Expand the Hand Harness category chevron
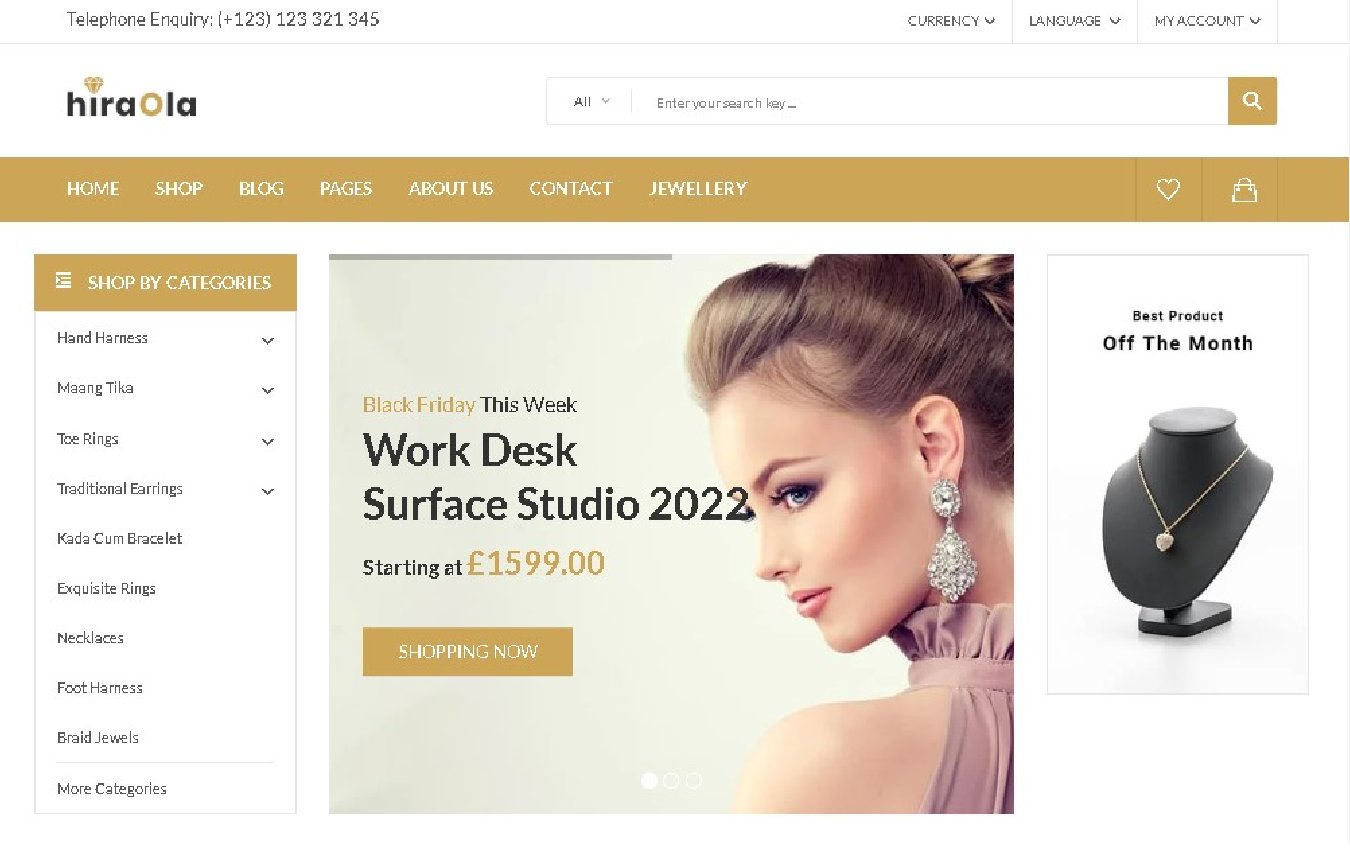This screenshot has height=850, width=1350. pos(267,341)
